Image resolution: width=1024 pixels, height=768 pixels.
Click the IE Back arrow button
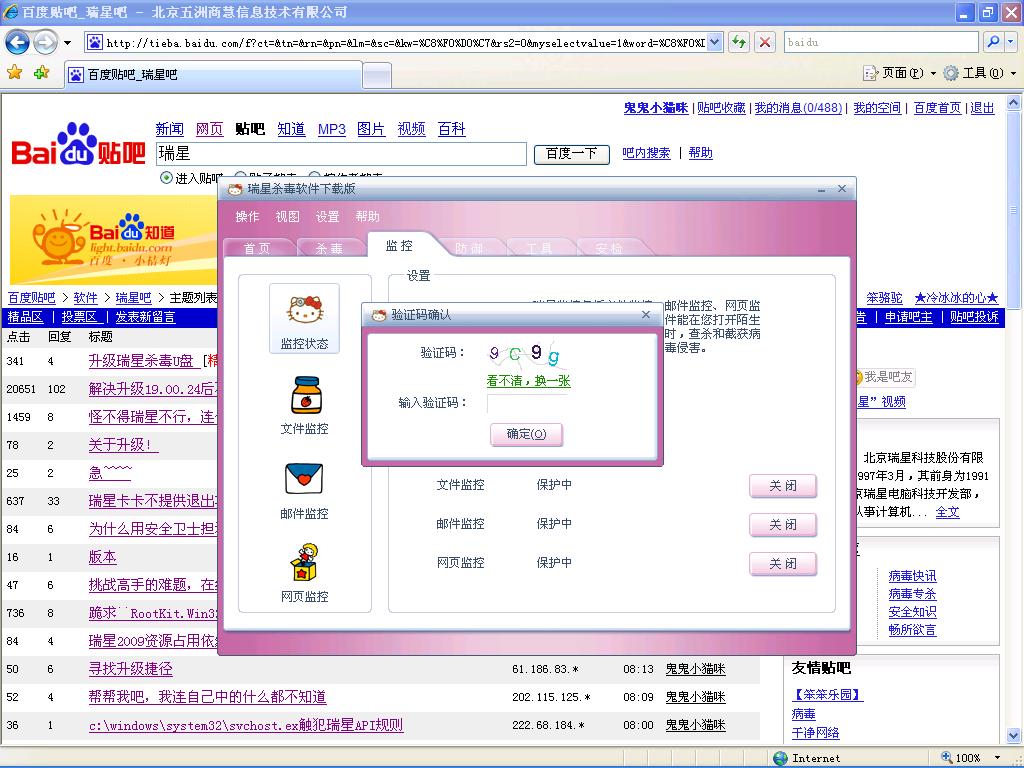coord(18,43)
